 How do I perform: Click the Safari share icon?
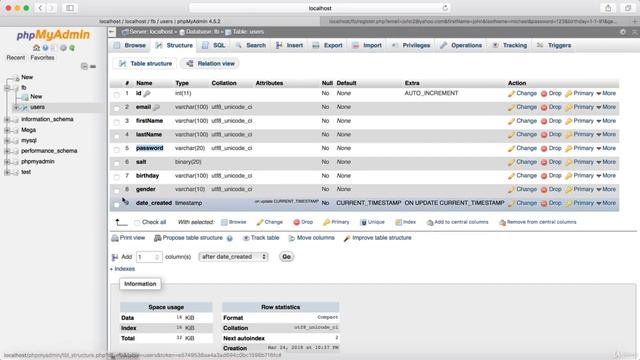[x=608, y=8]
